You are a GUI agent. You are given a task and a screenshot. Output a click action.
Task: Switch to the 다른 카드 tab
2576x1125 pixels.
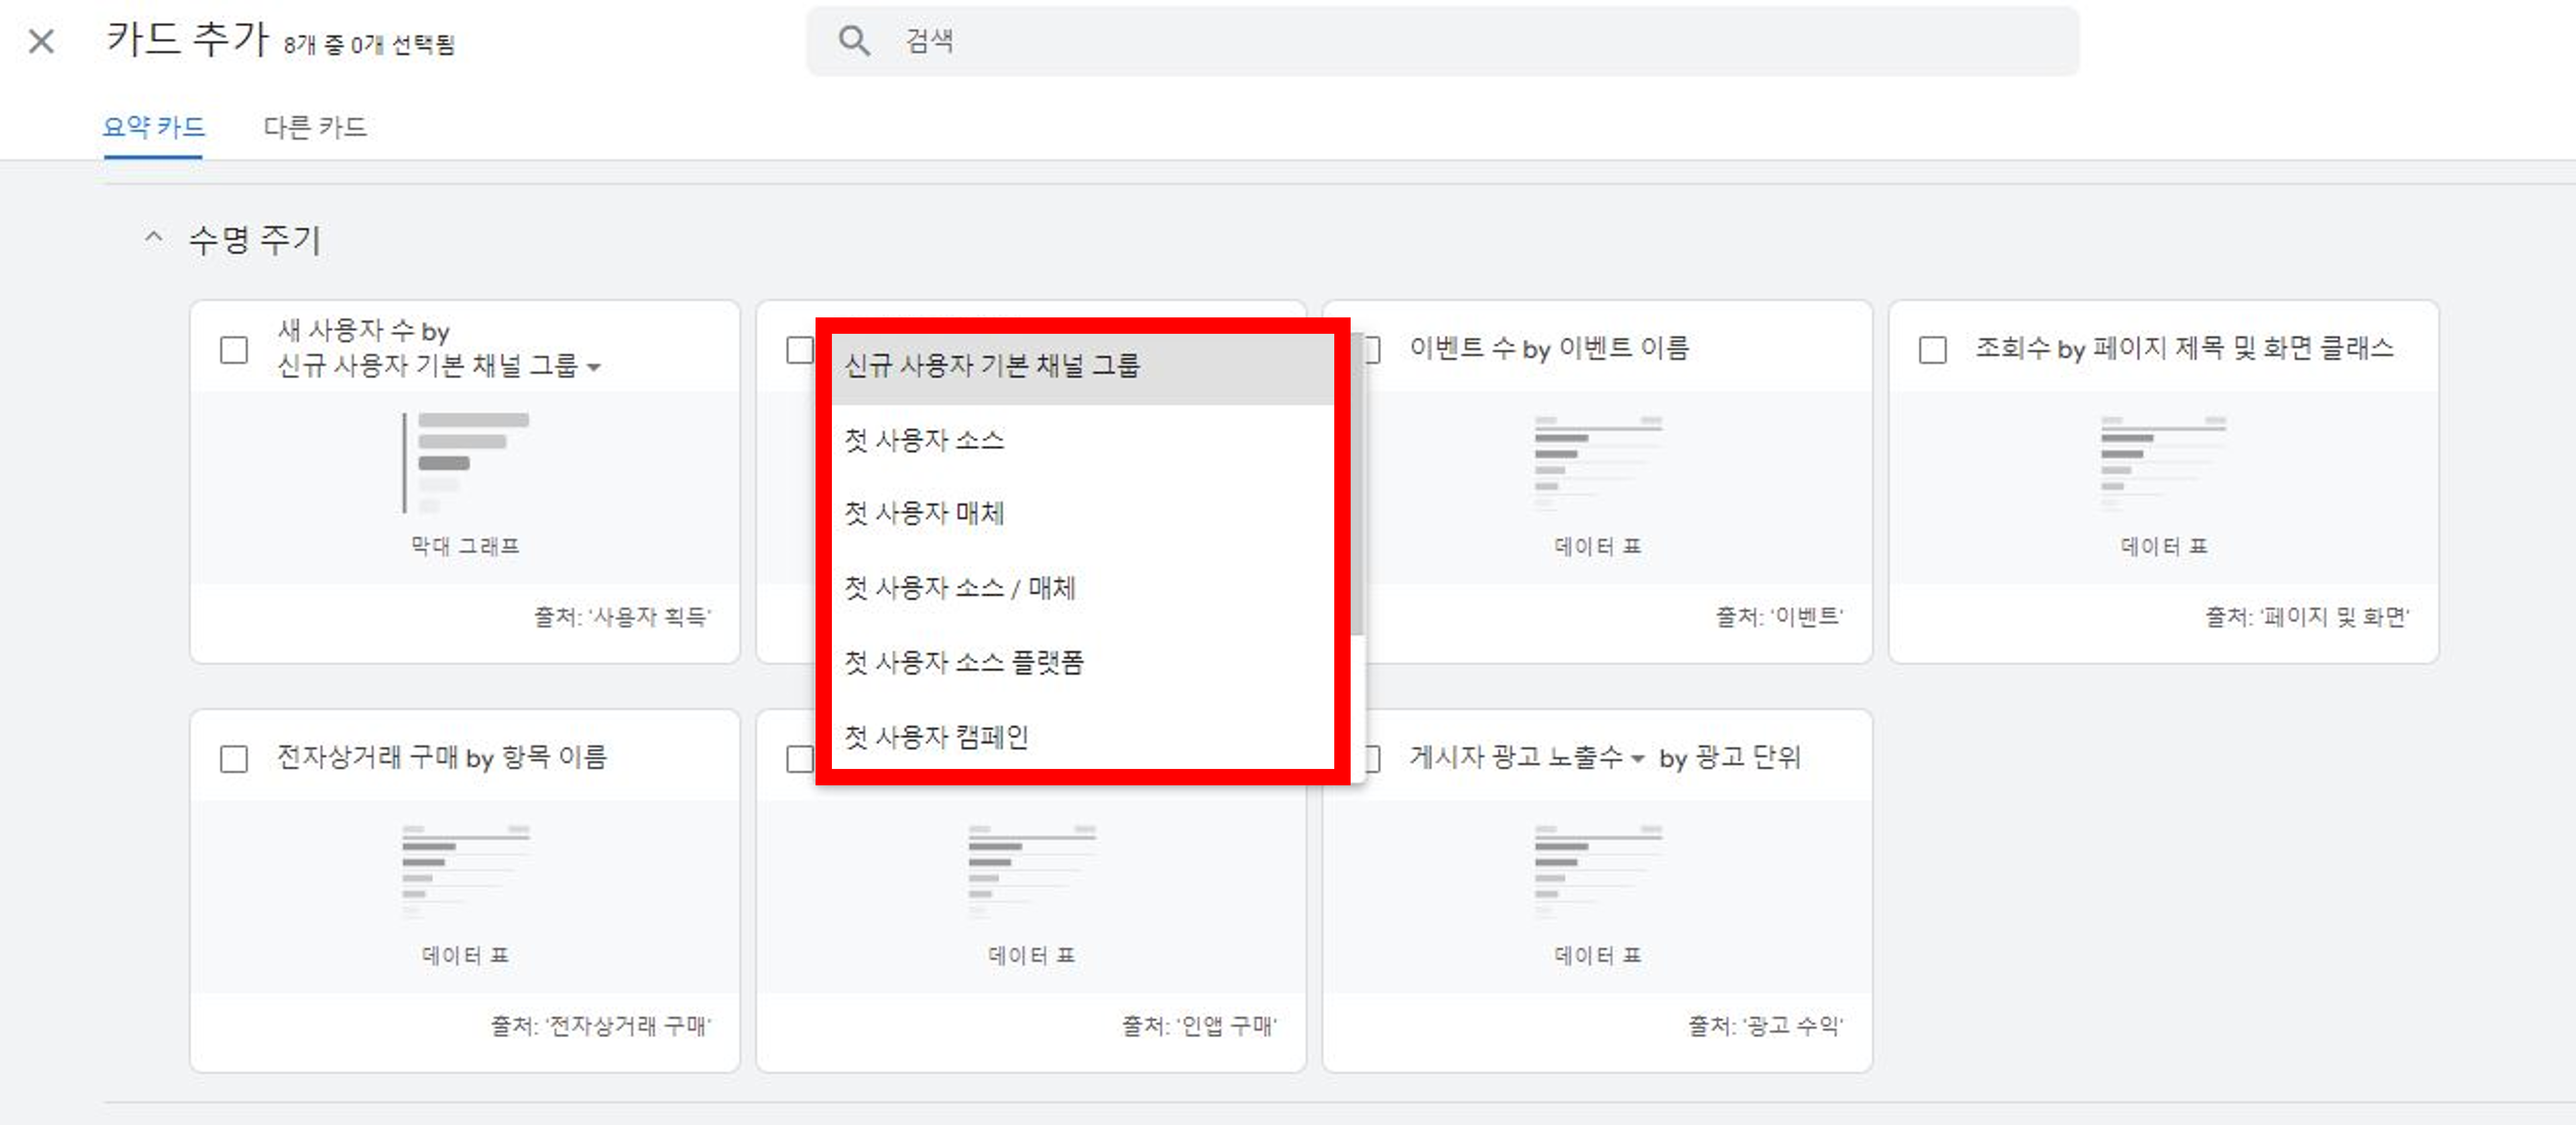[x=314, y=127]
